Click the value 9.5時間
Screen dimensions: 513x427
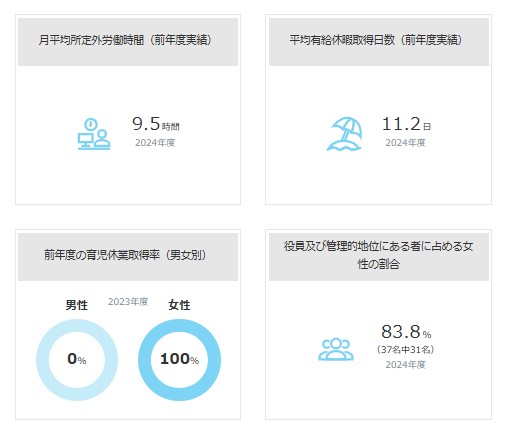click(156, 124)
